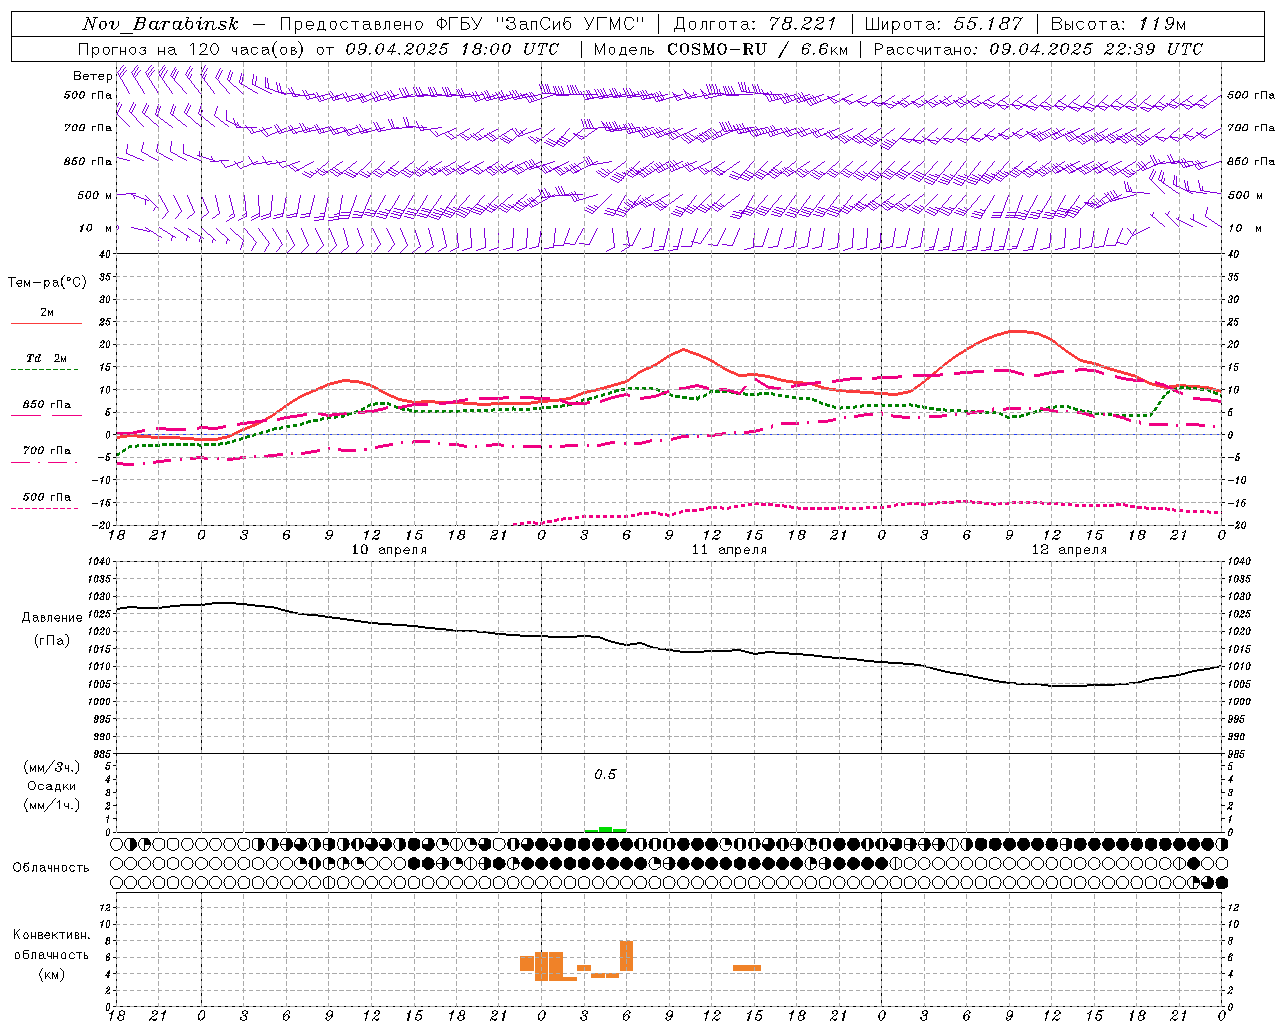1280x1024 pixels.
Task: Click the 12 апреля date label
Action: pyautogui.click(x=1069, y=550)
